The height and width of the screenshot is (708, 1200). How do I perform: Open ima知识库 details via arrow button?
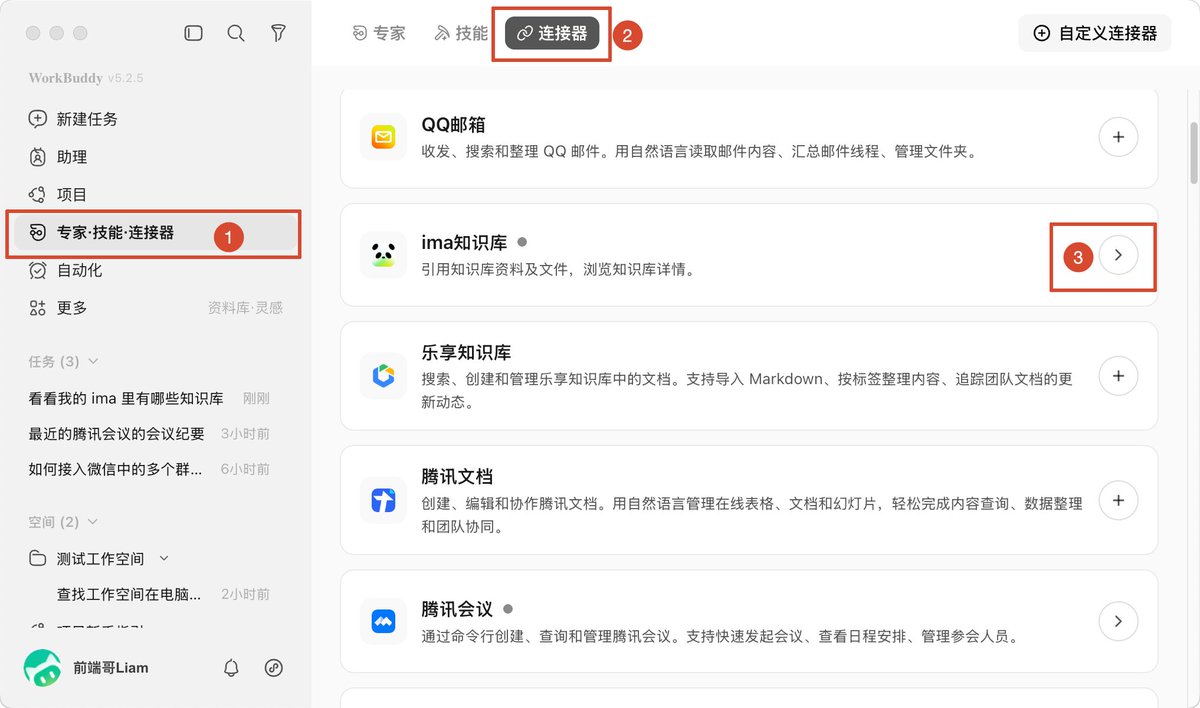[1118, 255]
